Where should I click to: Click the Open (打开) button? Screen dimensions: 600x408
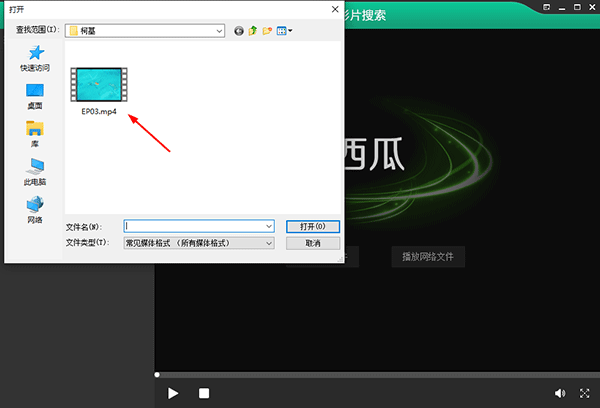(313, 227)
